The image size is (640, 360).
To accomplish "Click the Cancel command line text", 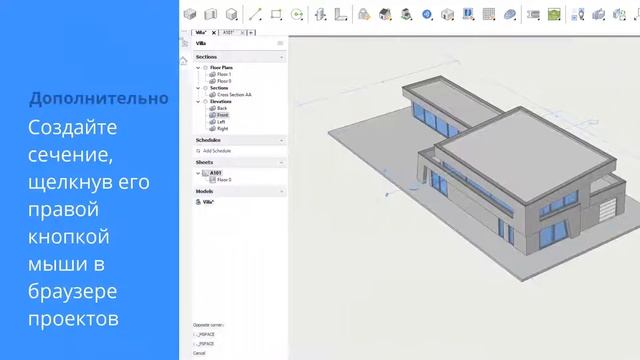I will [x=199, y=353].
